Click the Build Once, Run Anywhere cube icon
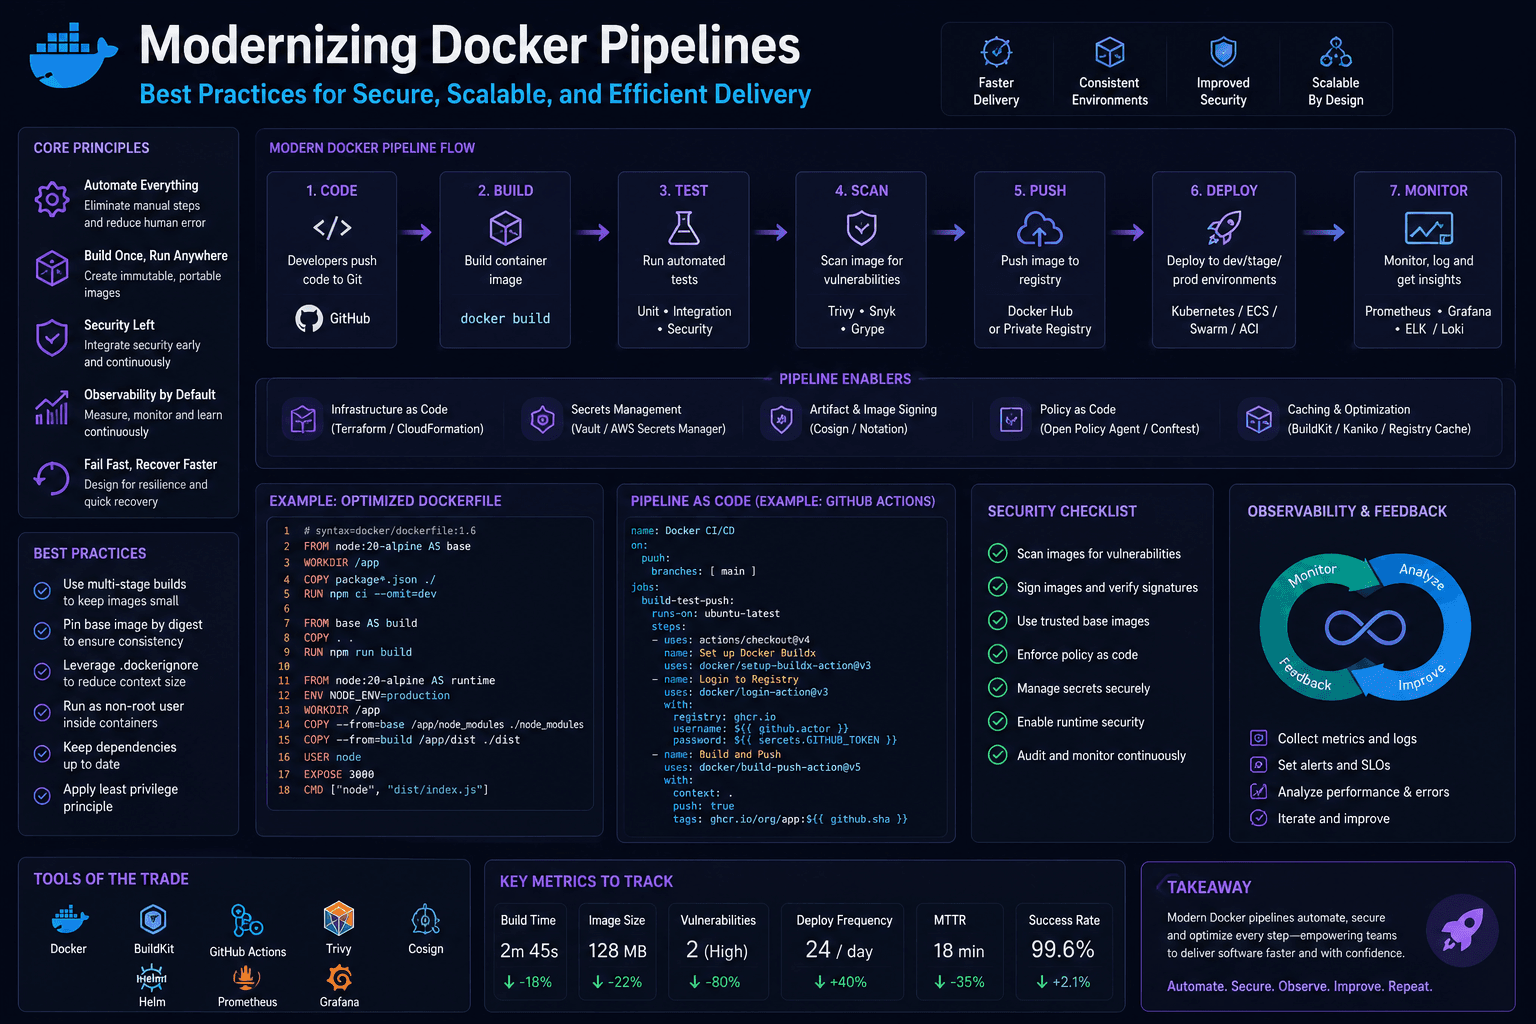Image resolution: width=1536 pixels, height=1024 pixels. pos(52,268)
